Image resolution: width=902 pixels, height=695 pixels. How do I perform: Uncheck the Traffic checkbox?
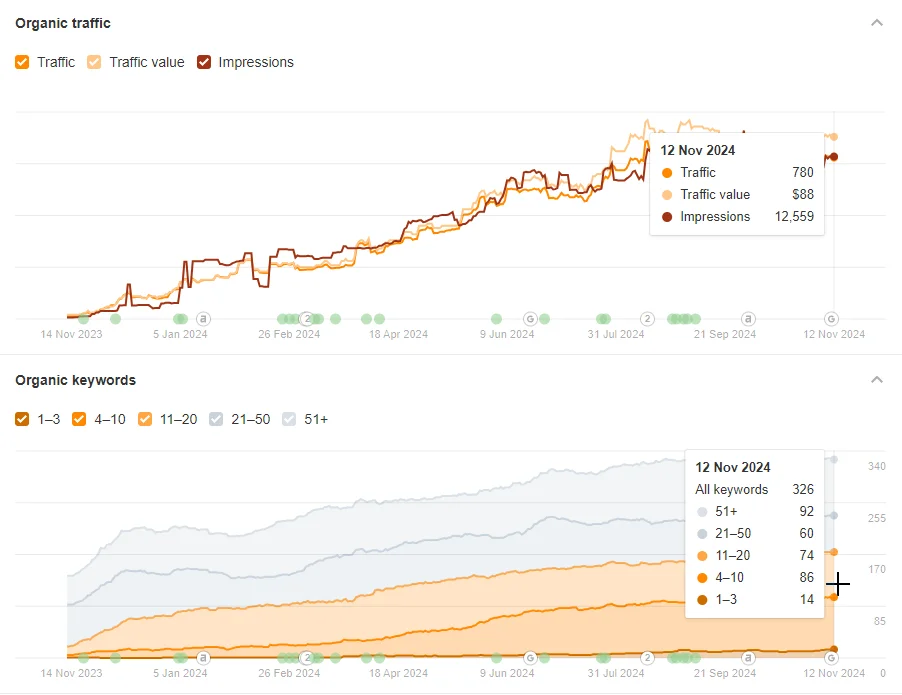coord(22,62)
